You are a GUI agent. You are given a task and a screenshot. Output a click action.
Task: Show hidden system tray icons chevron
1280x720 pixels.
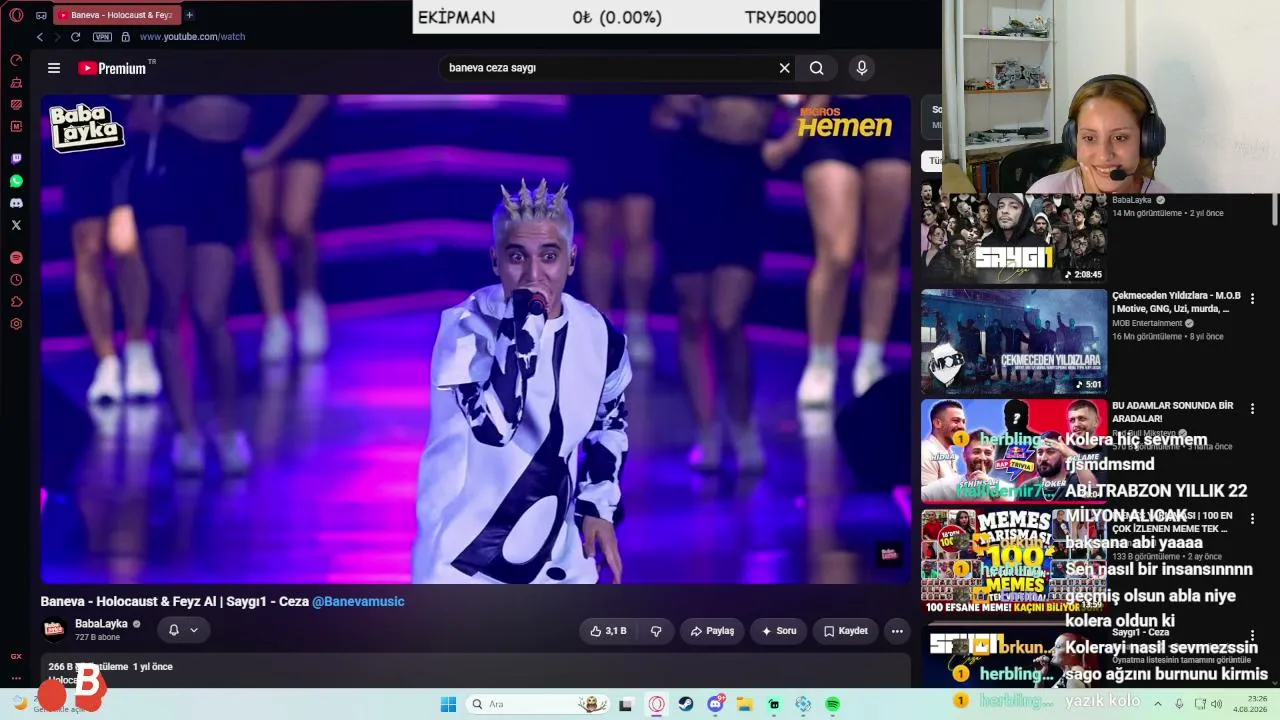click(x=1160, y=704)
